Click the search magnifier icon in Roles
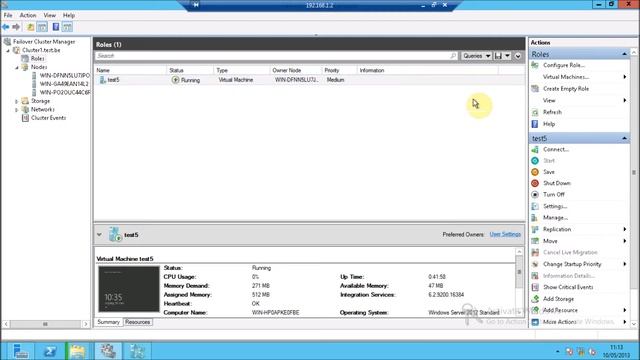Viewport: 640px width, 360px height. click(x=453, y=56)
